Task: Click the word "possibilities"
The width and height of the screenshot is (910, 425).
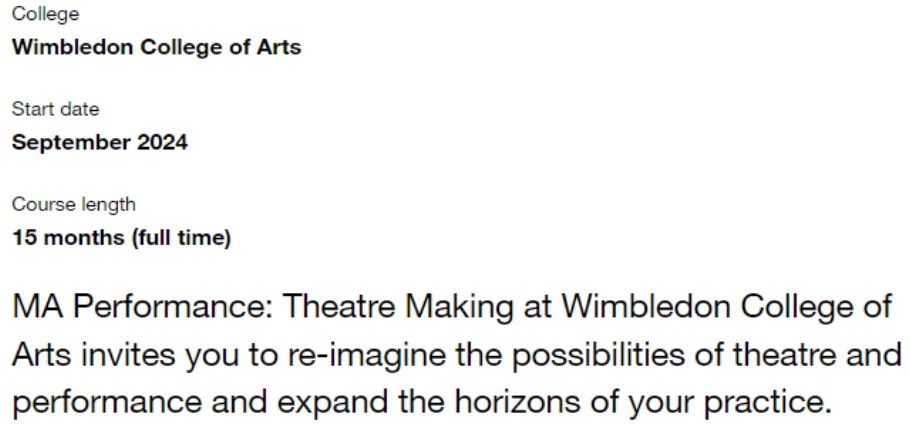Action: [x=598, y=355]
